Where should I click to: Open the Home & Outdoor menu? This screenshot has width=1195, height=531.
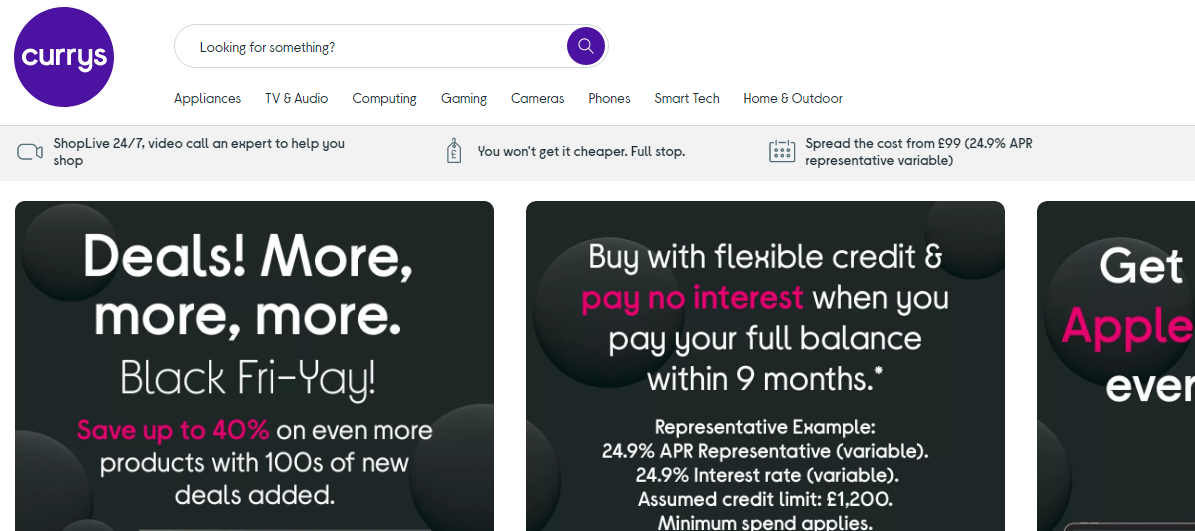point(793,98)
